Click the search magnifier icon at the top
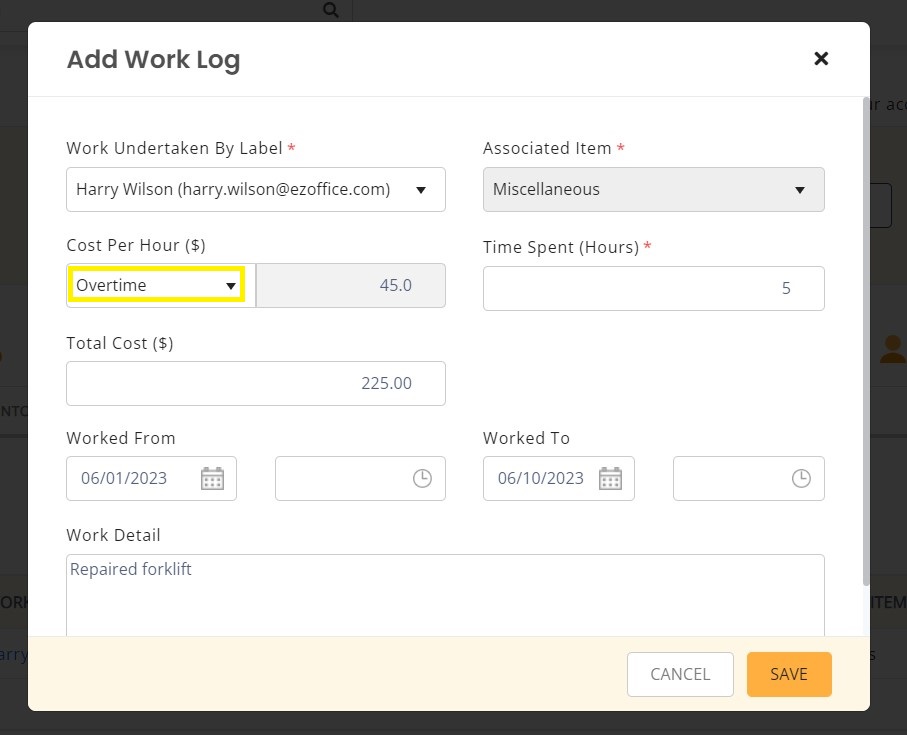 330,10
